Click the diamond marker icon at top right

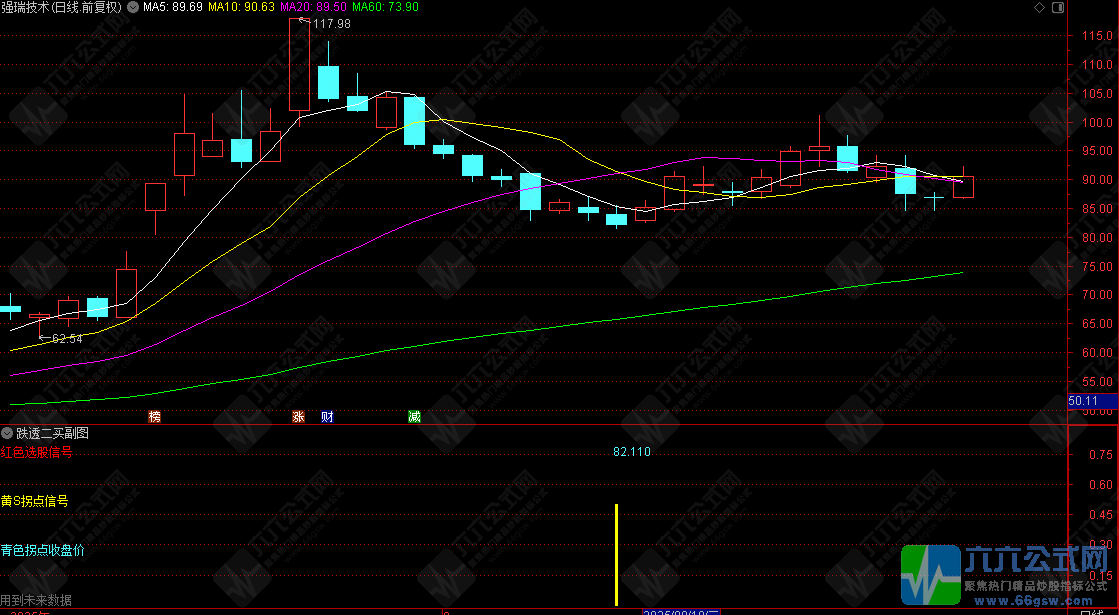click(1039, 7)
